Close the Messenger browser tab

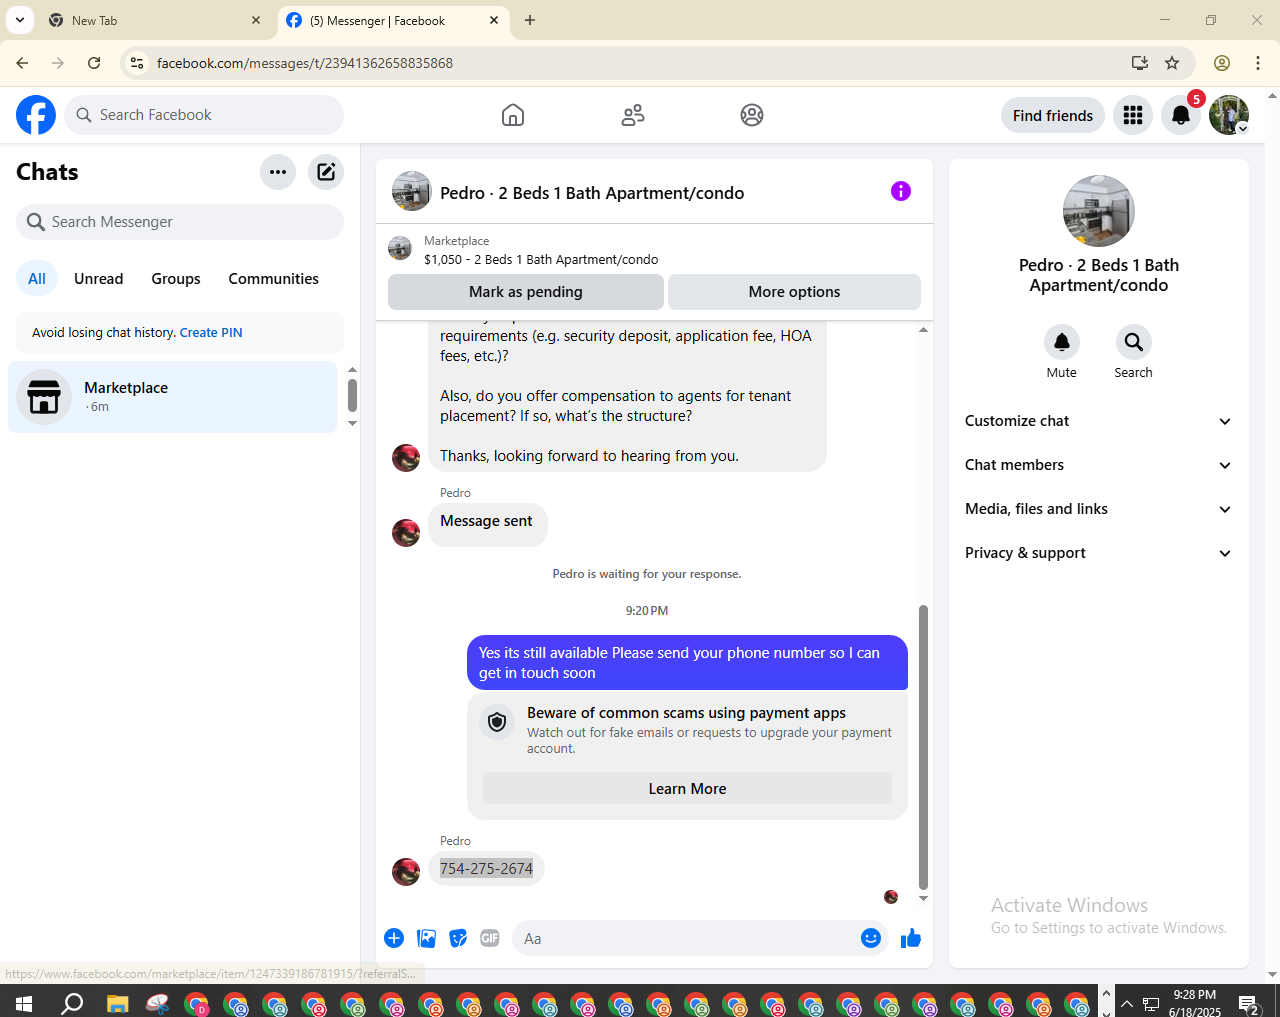click(494, 20)
